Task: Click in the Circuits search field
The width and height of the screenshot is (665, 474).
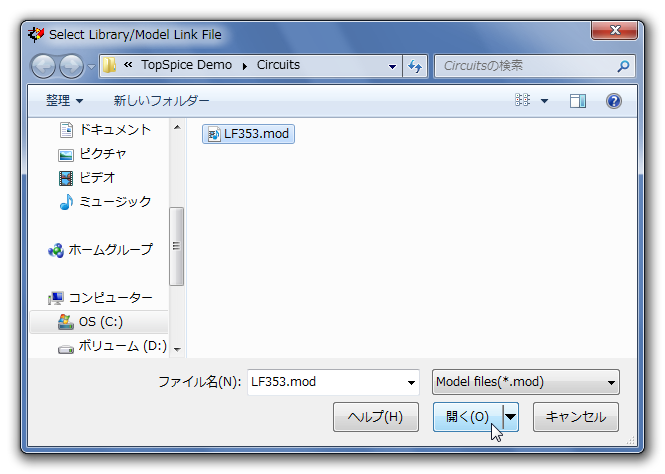Action: pyautogui.click(x=526, y=66)
